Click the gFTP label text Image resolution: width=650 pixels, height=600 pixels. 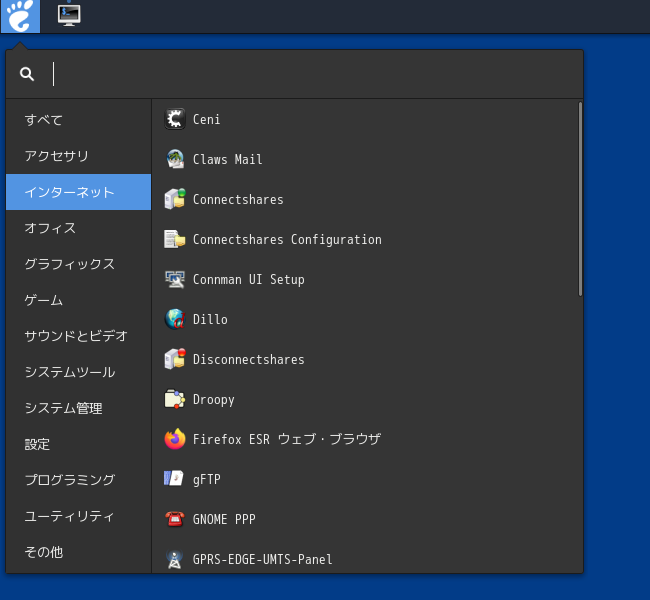(x=206, y=480)
